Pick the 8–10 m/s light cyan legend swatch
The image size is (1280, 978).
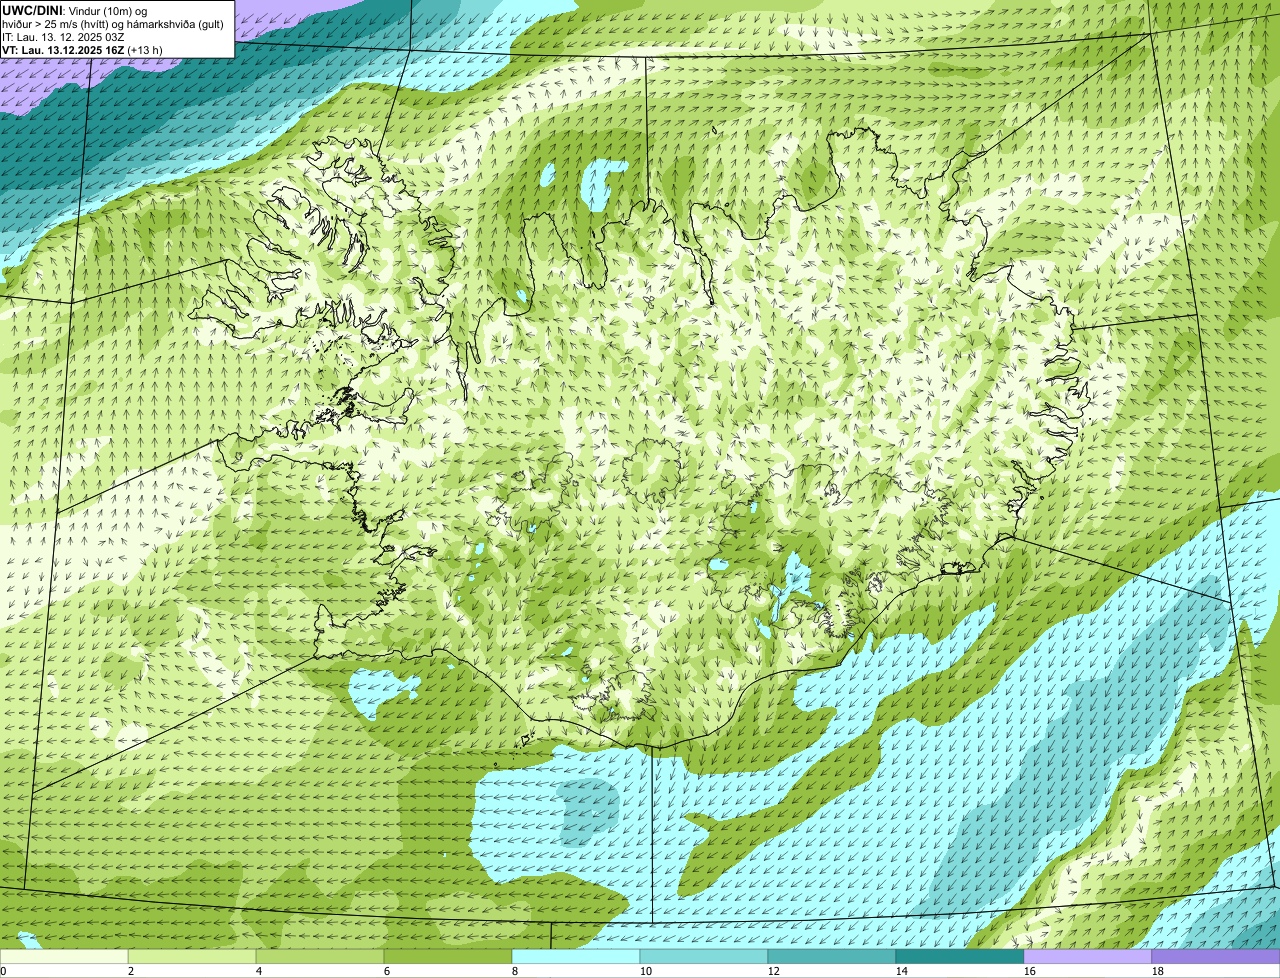576,956
